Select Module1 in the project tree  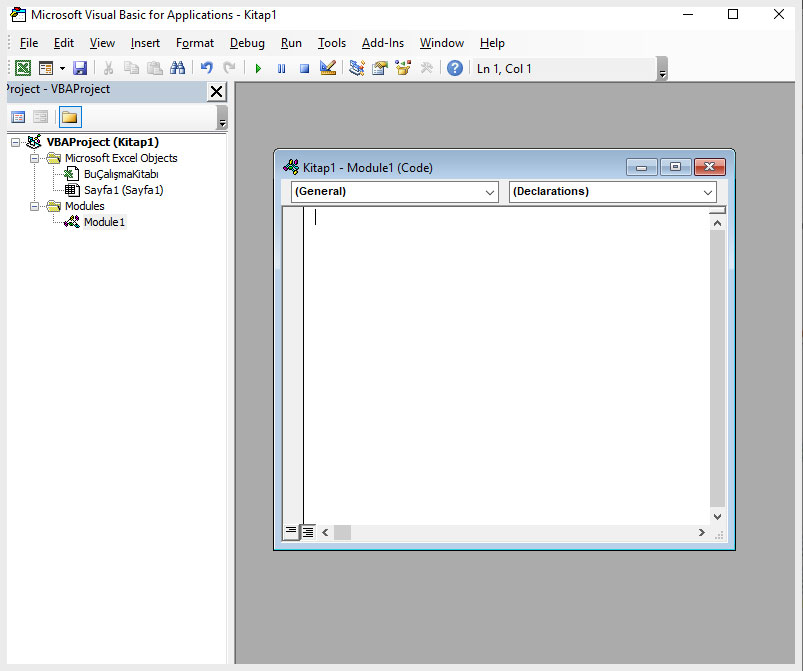tap(104, 222)
